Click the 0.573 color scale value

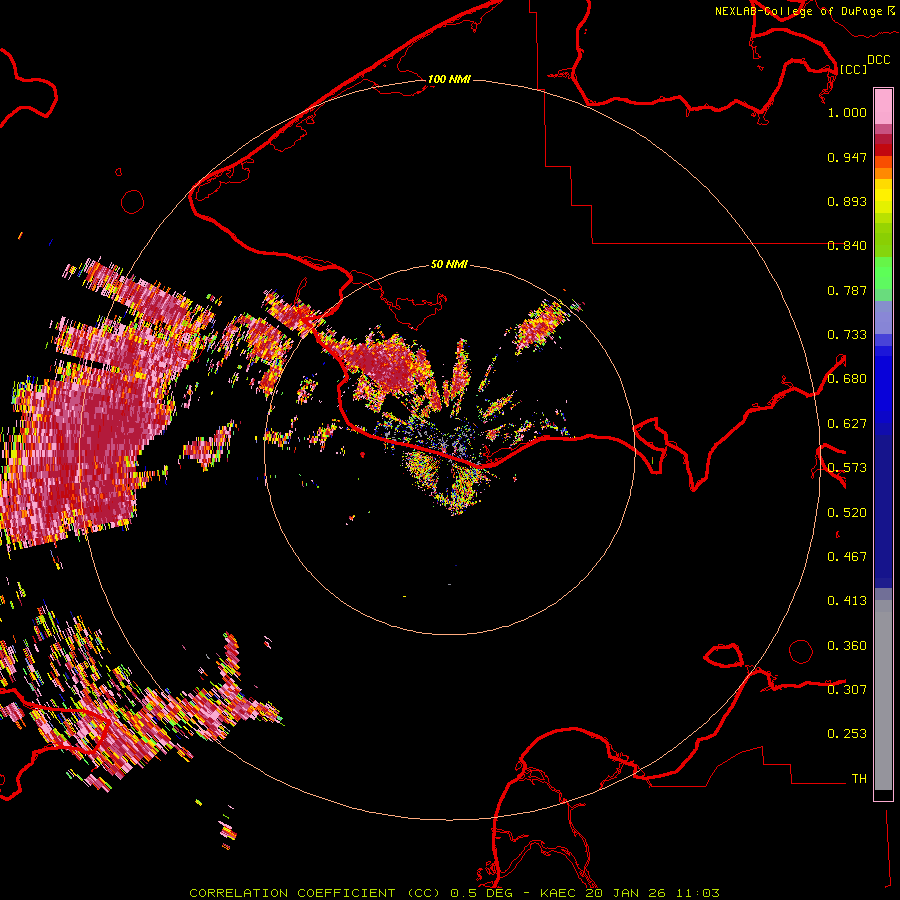(847, 468)
